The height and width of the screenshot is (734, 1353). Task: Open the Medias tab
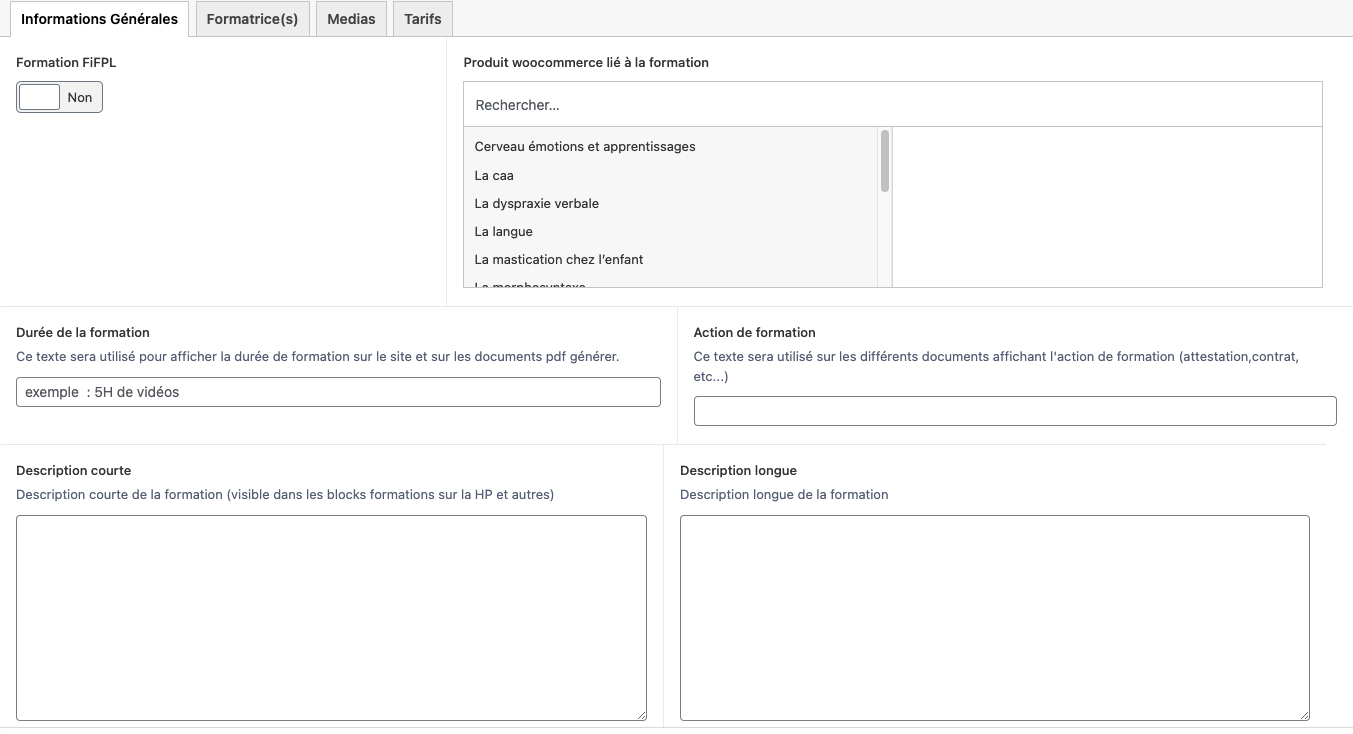[x=351, y=19]
